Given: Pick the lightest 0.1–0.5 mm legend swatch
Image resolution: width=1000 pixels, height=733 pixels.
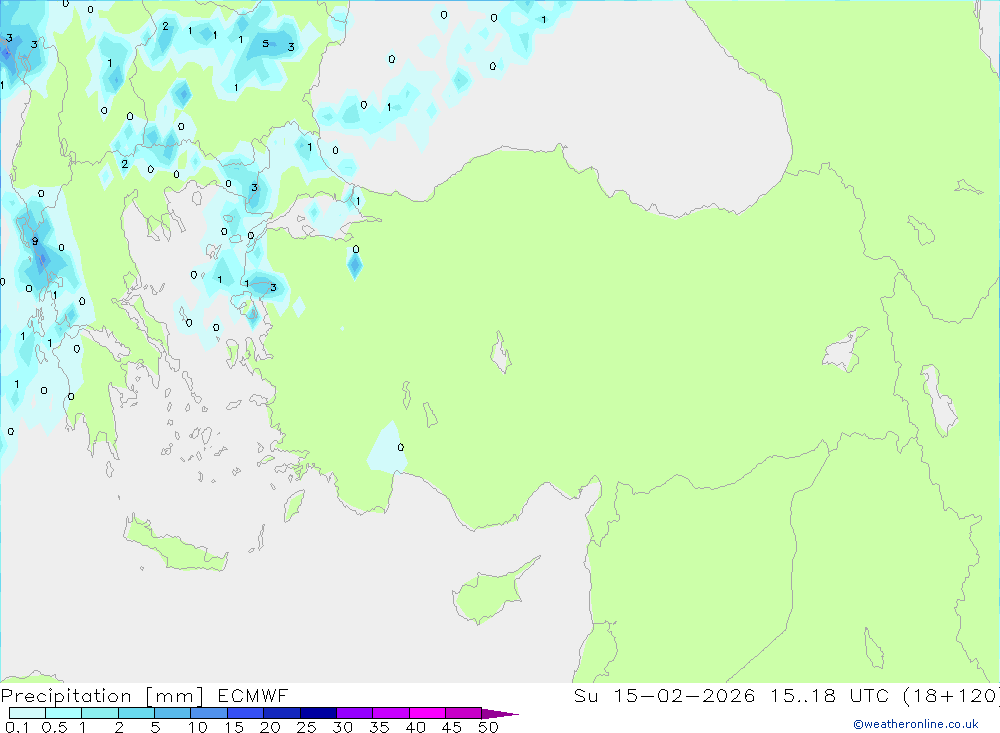Looking at the screenshot, I should click(27, 713).
